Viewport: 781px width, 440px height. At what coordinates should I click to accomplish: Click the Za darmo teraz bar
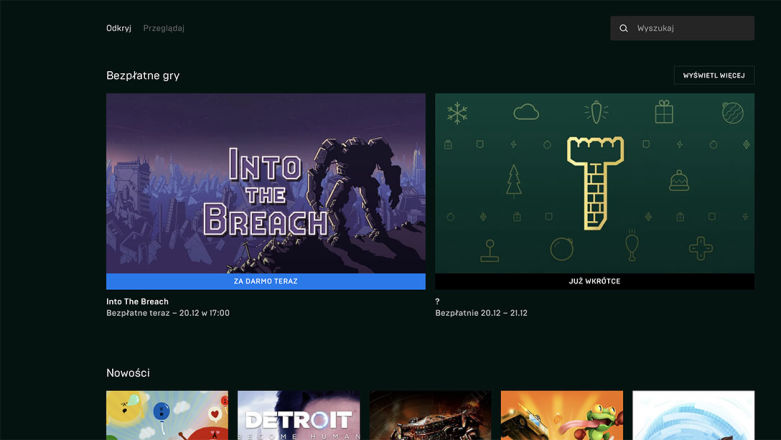point(265,281)
